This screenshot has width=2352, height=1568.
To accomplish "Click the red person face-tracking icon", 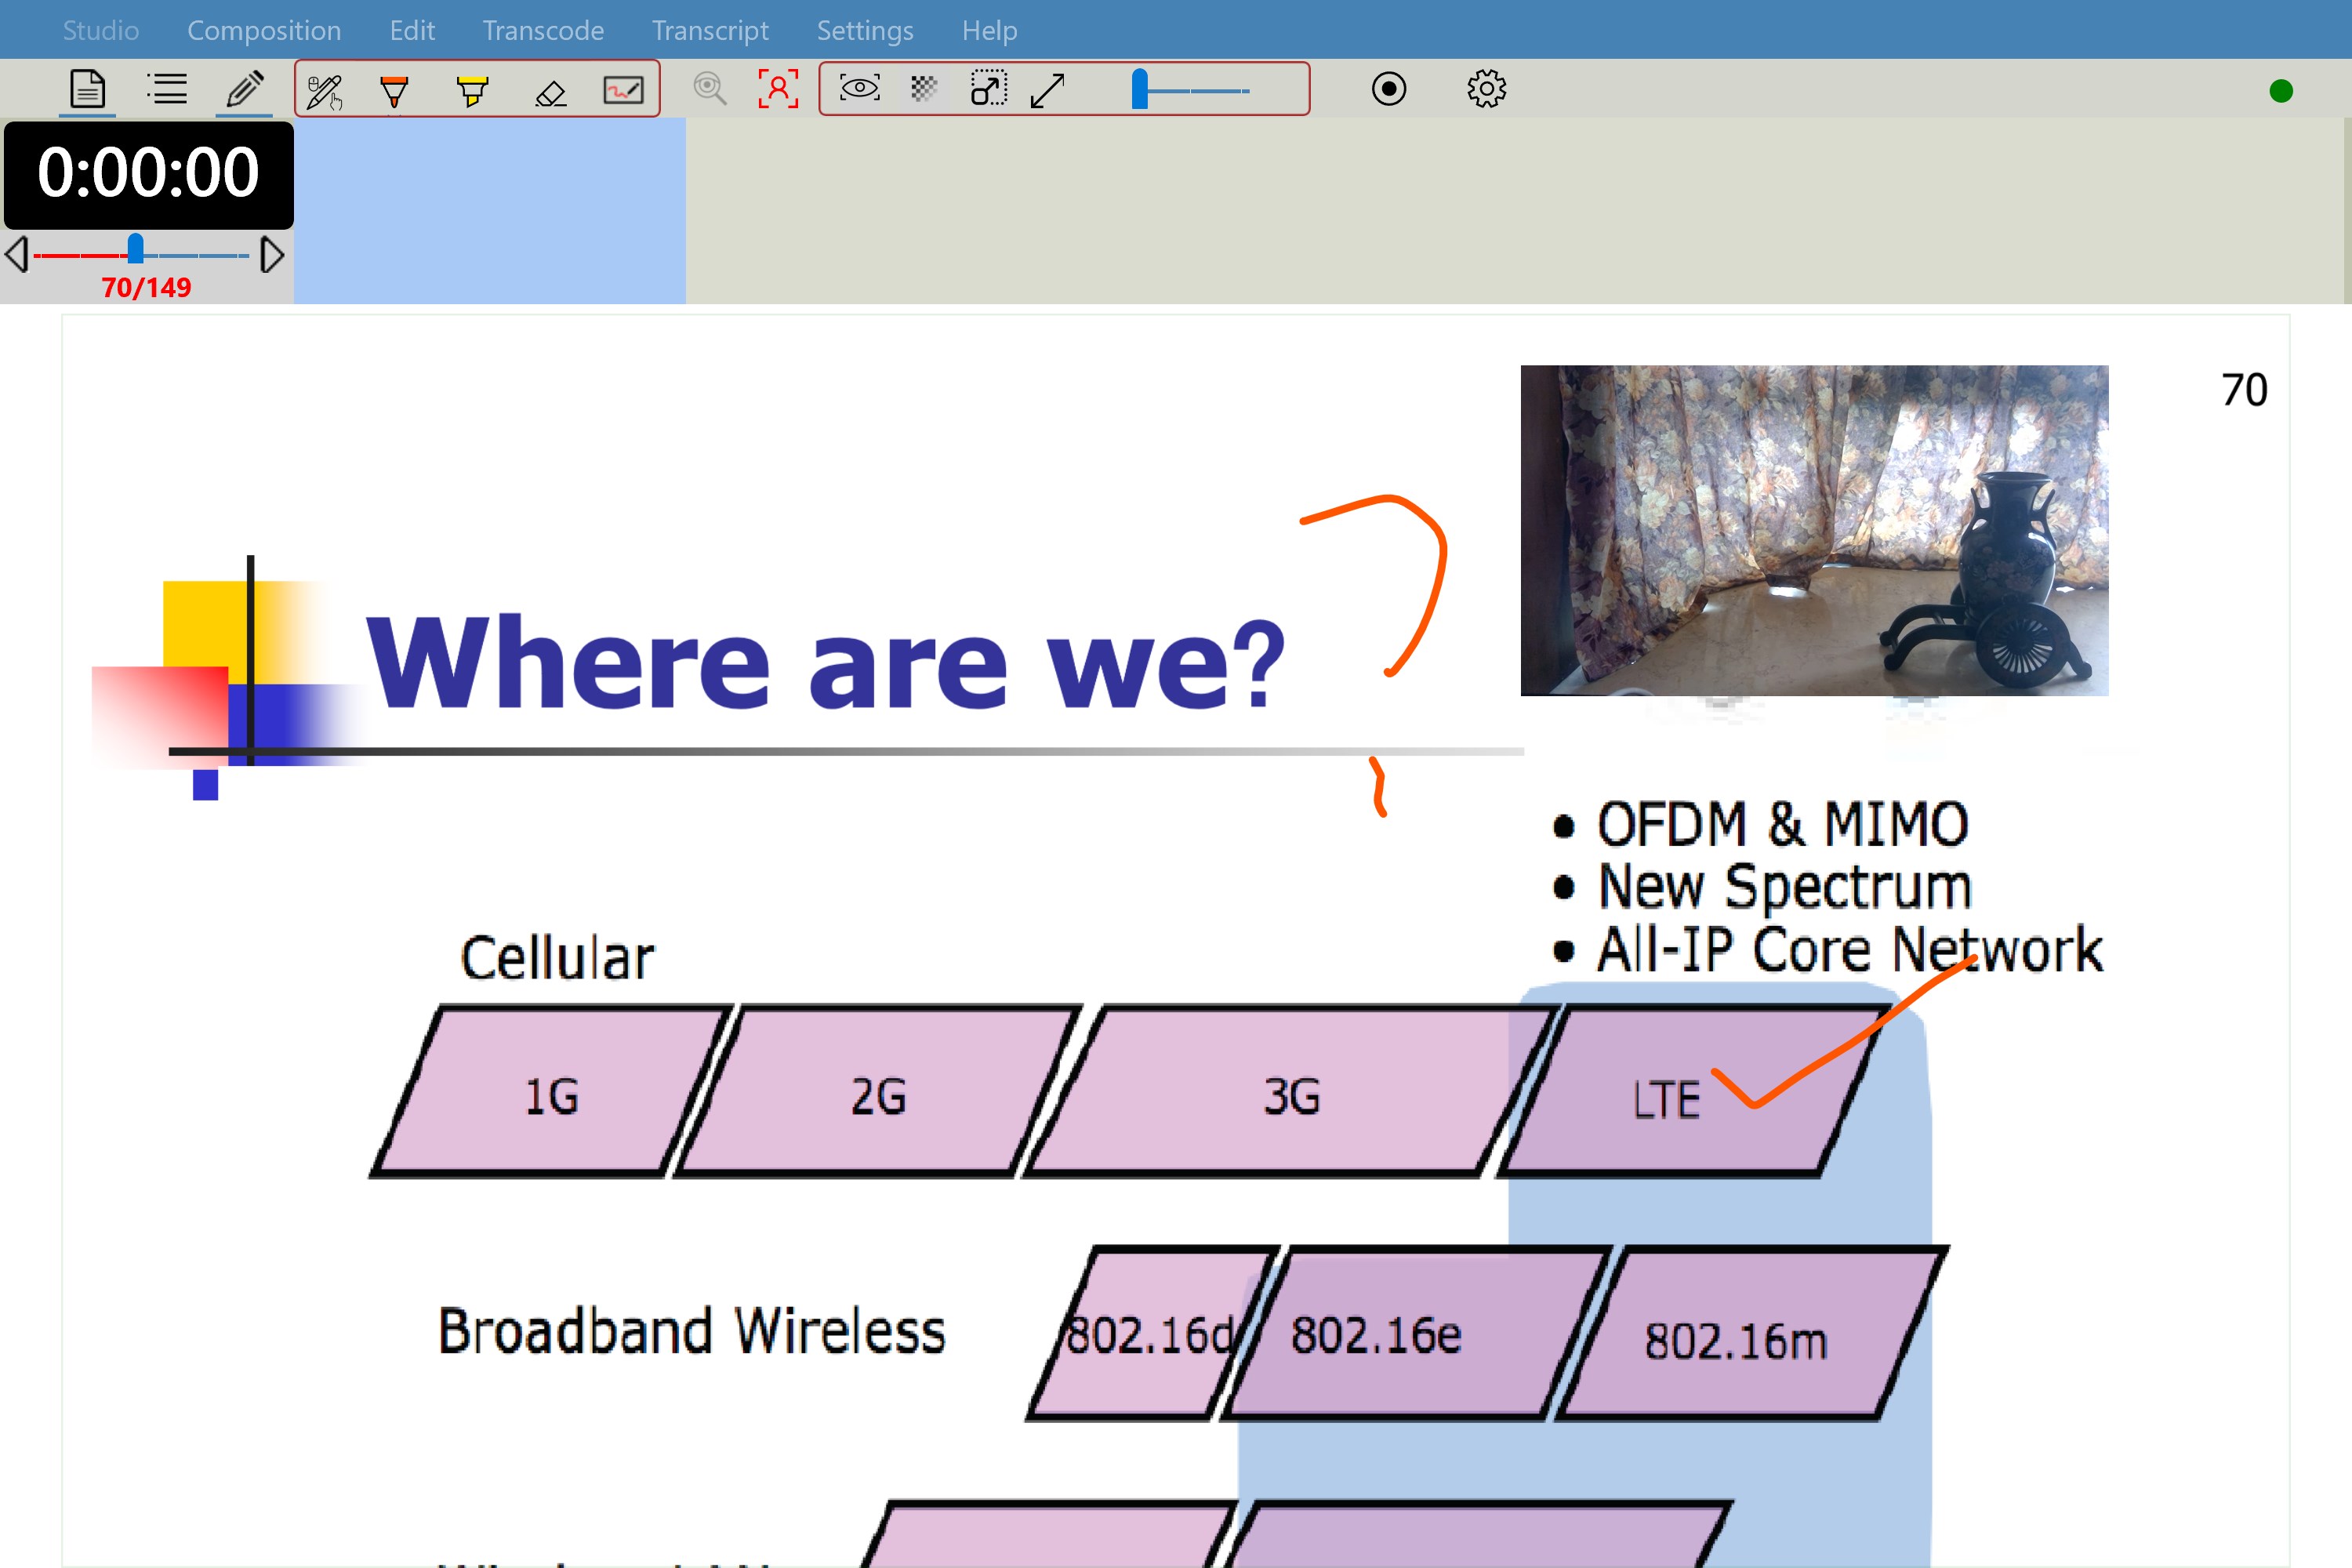I will (778, 89).
